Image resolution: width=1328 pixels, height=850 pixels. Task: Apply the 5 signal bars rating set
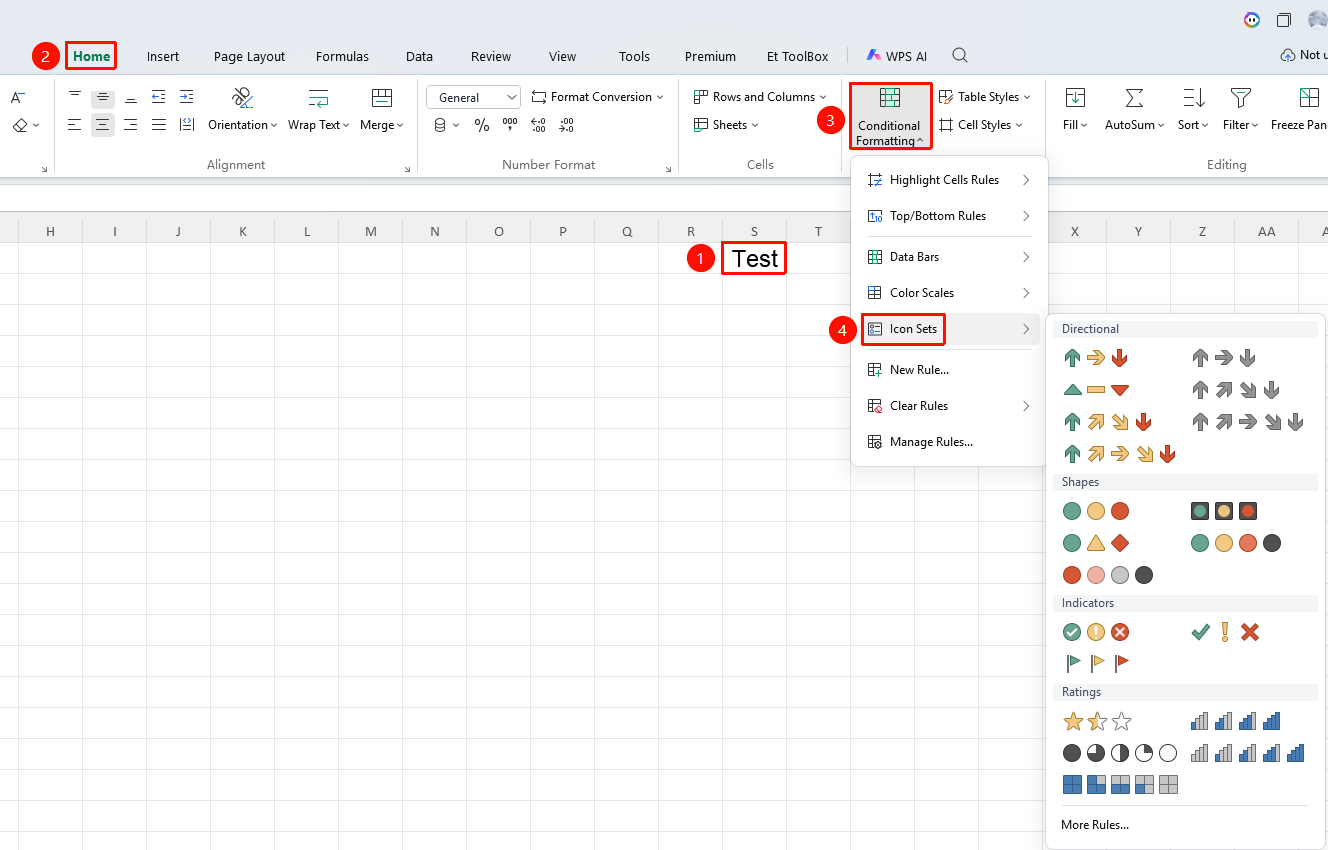pyautogui.click(x=1248, y=753)
